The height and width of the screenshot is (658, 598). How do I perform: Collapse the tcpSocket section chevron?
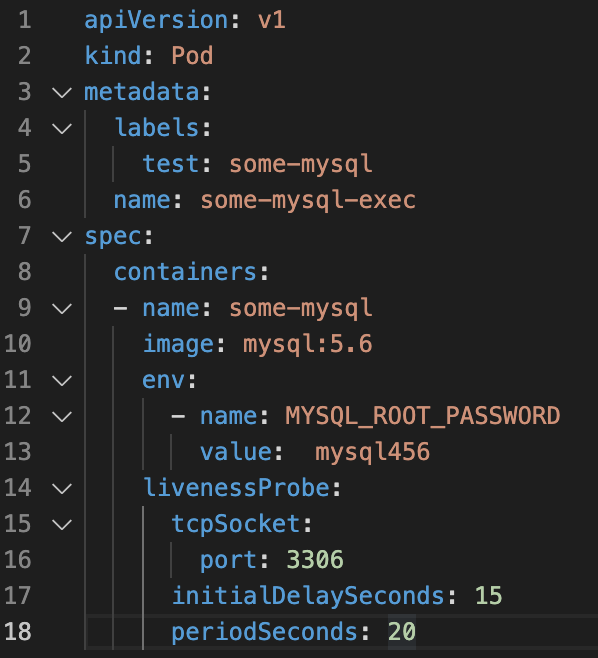pos(62,525)
